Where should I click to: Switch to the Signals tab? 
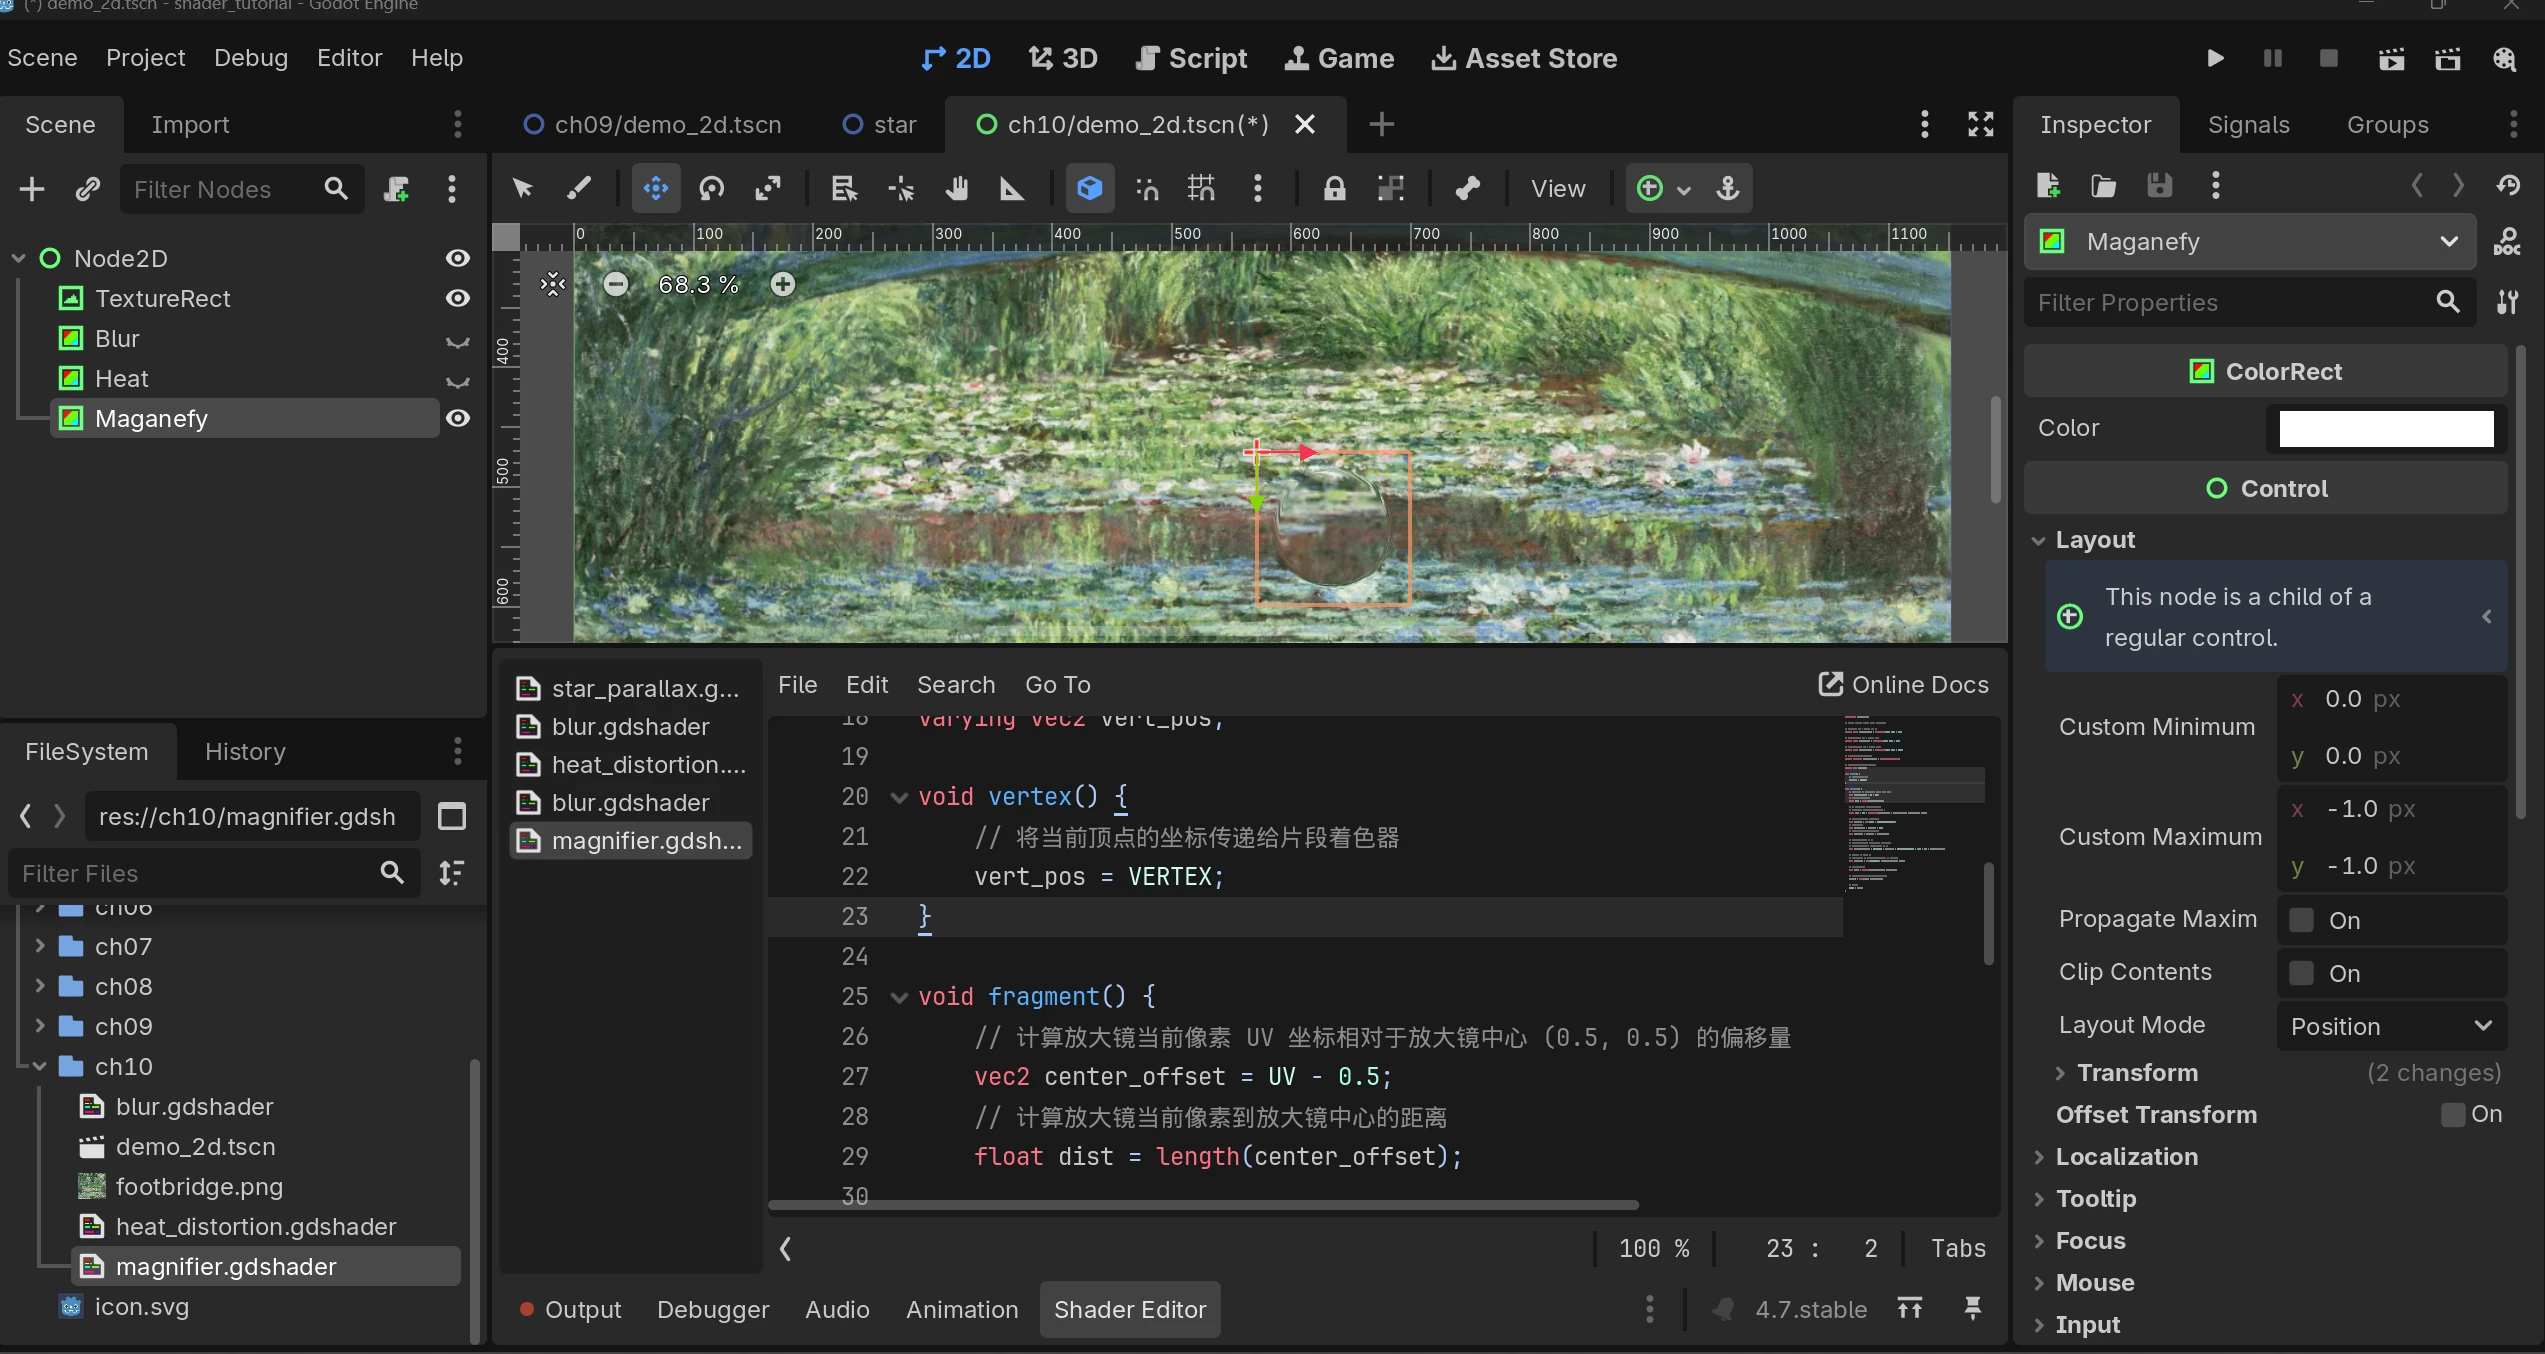pos(2249,125)
